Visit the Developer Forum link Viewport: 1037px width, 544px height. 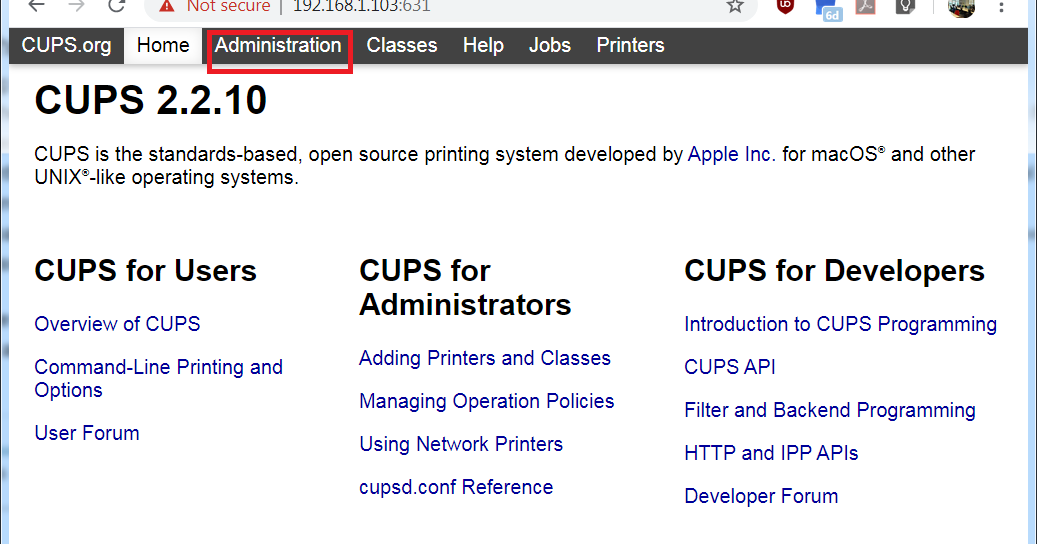pos(761,496)
